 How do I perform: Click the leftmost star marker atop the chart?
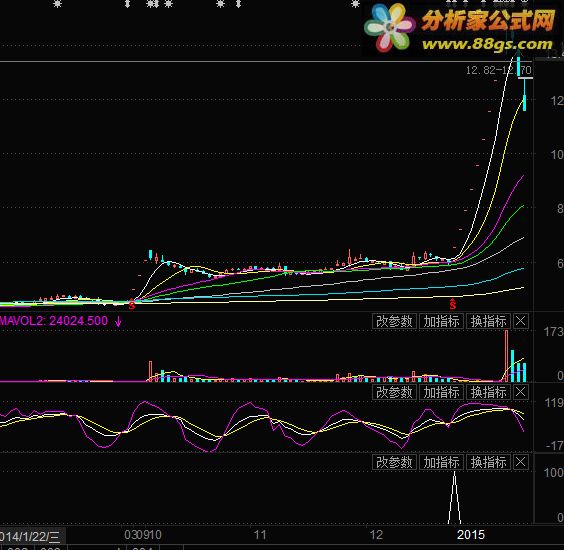pyautogui.click(x=57, y=4)
